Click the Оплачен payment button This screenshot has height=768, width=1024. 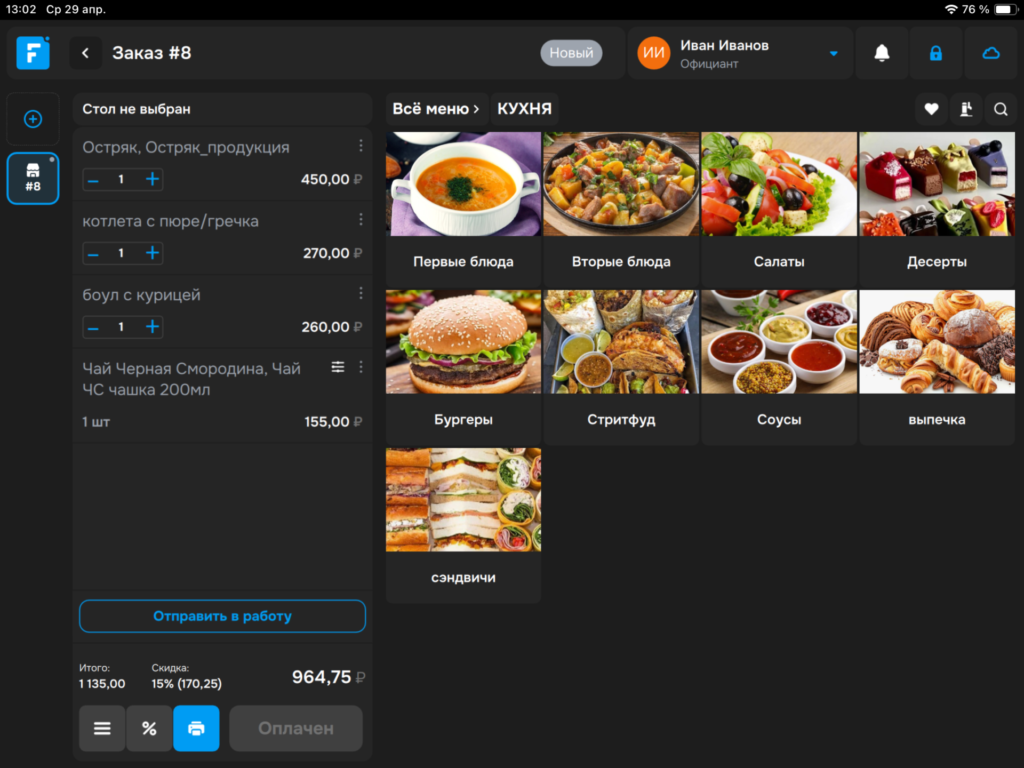click(x=296, y=728)
